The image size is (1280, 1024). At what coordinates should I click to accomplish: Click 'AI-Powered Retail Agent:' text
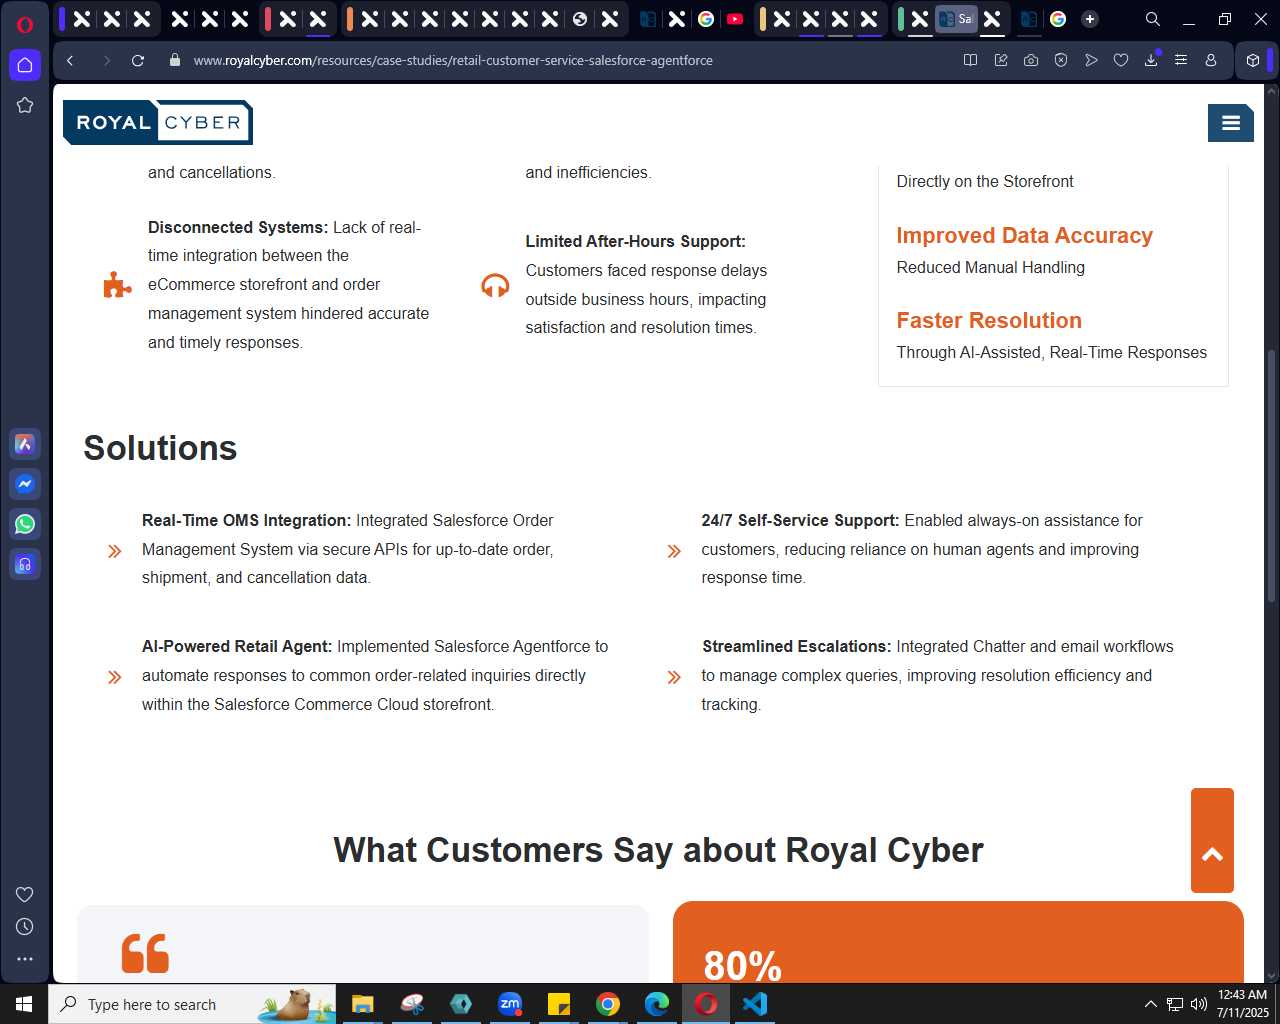click(237, 647)
